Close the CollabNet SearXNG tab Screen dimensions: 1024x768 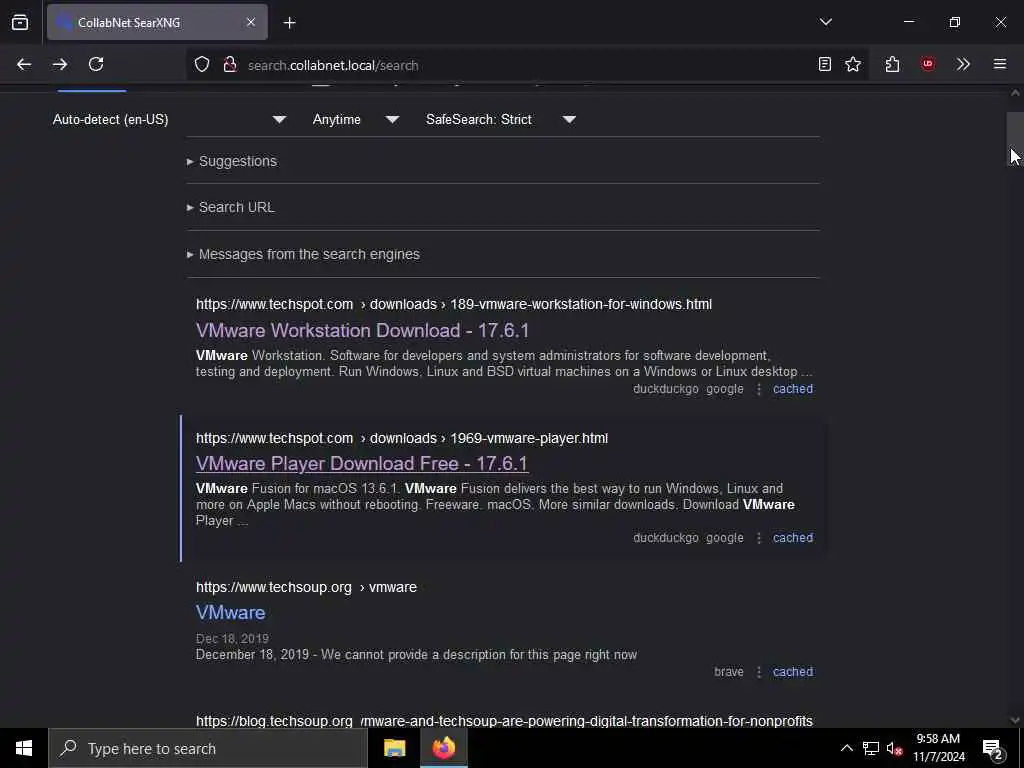tap(251, 22)
